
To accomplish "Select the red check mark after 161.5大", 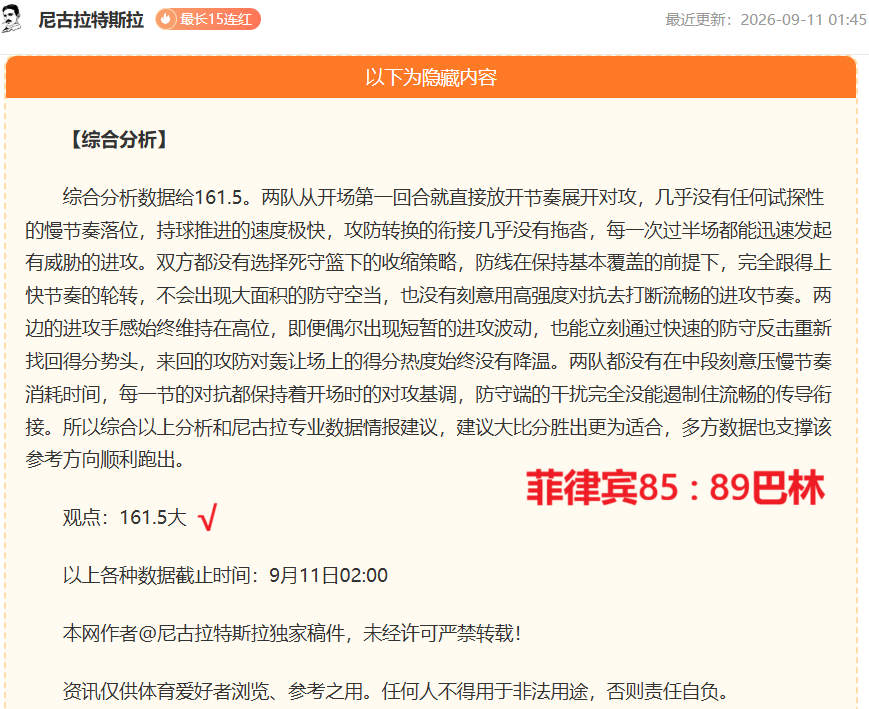I will tap(208, 517).
